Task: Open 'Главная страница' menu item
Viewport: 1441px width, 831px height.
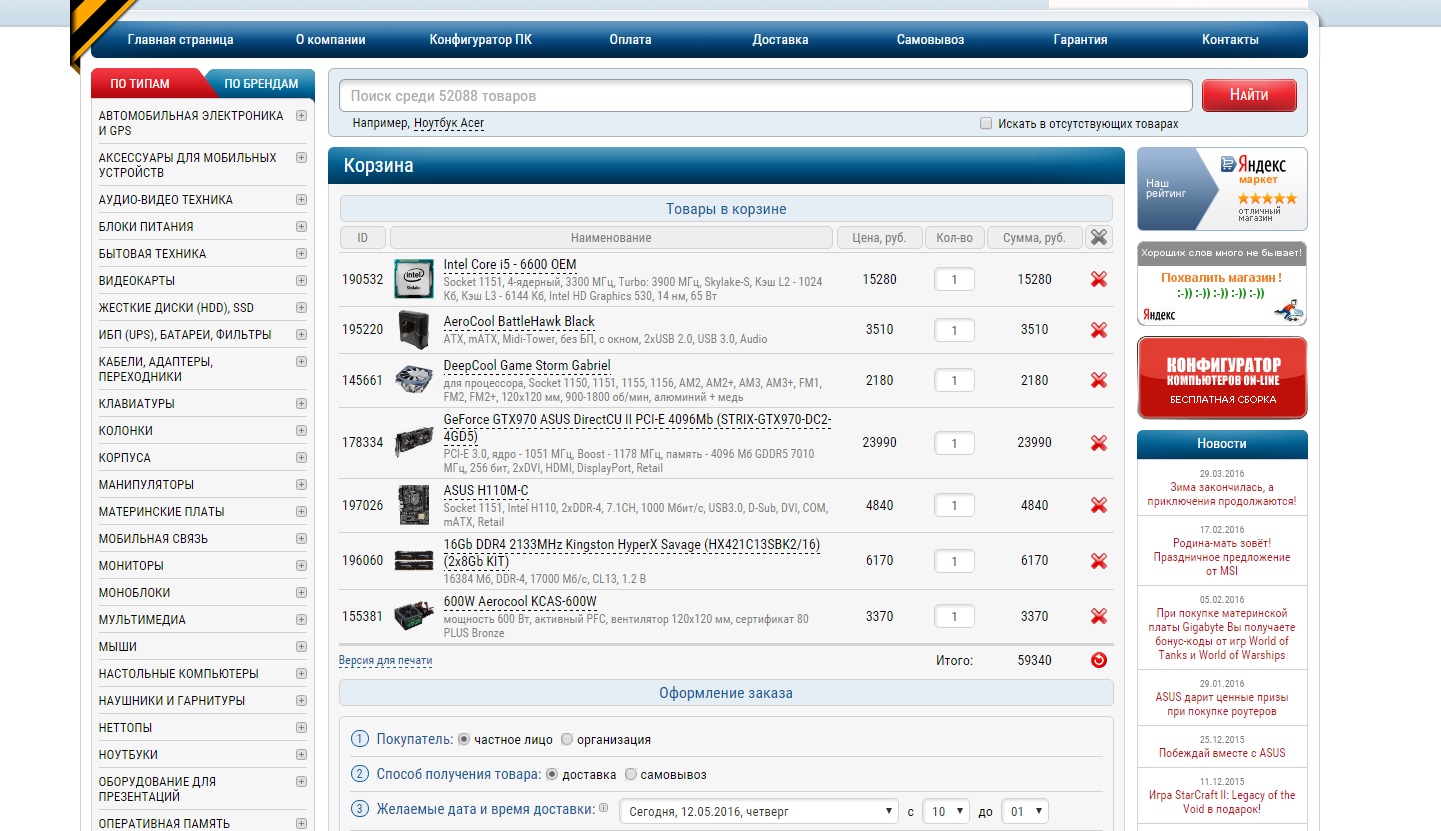Action: point(180,40)
